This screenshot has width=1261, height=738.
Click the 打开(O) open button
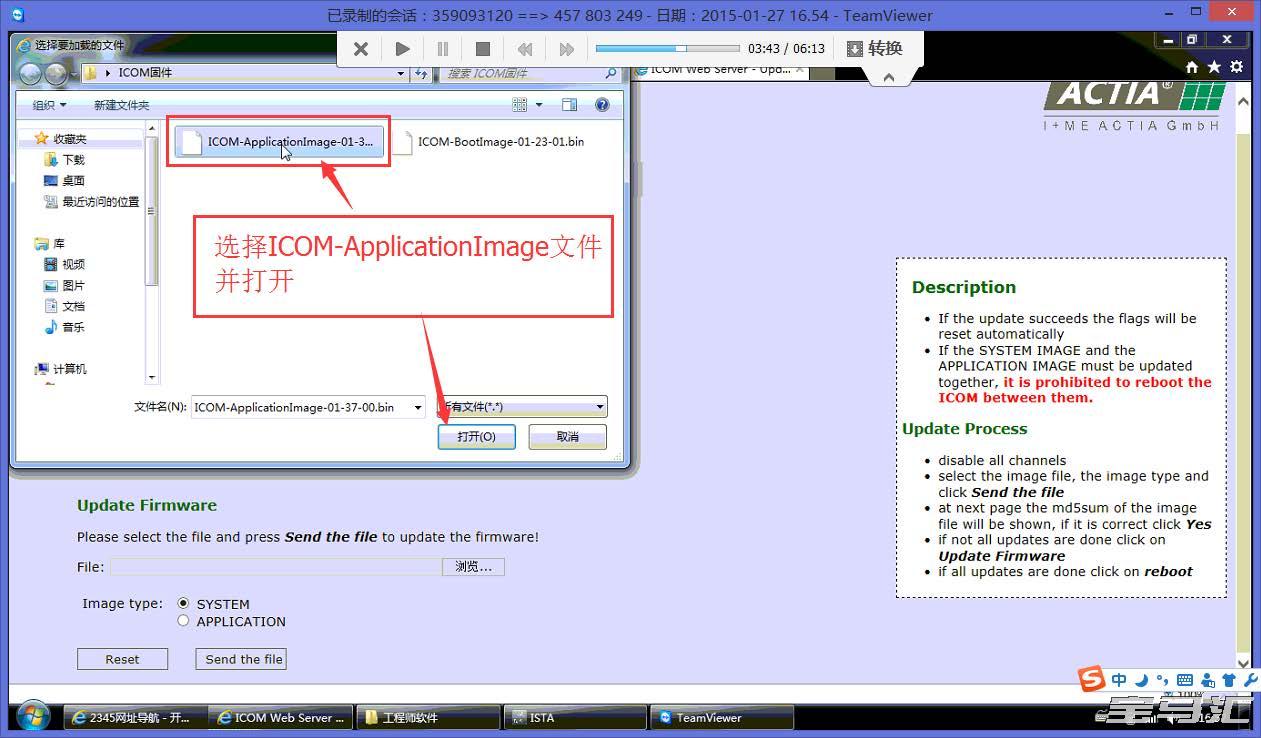click(x=476, y=437)
